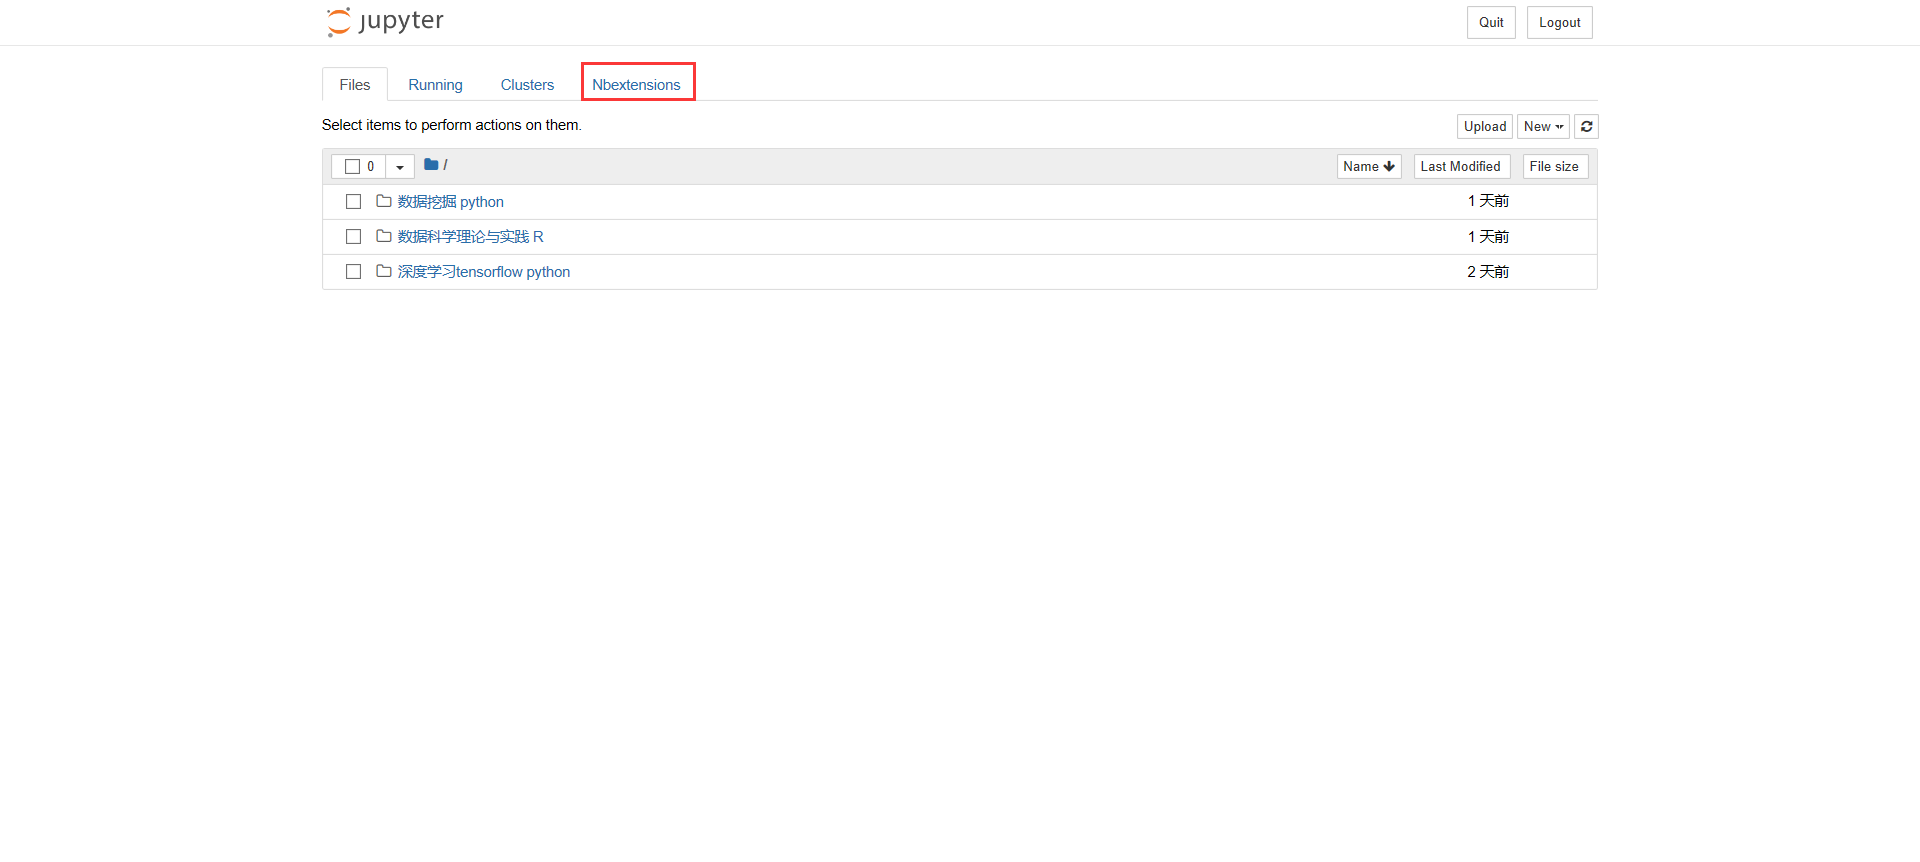Refresh the notebook list
The image size is (1920, 862).
[x=1586, y=126]
